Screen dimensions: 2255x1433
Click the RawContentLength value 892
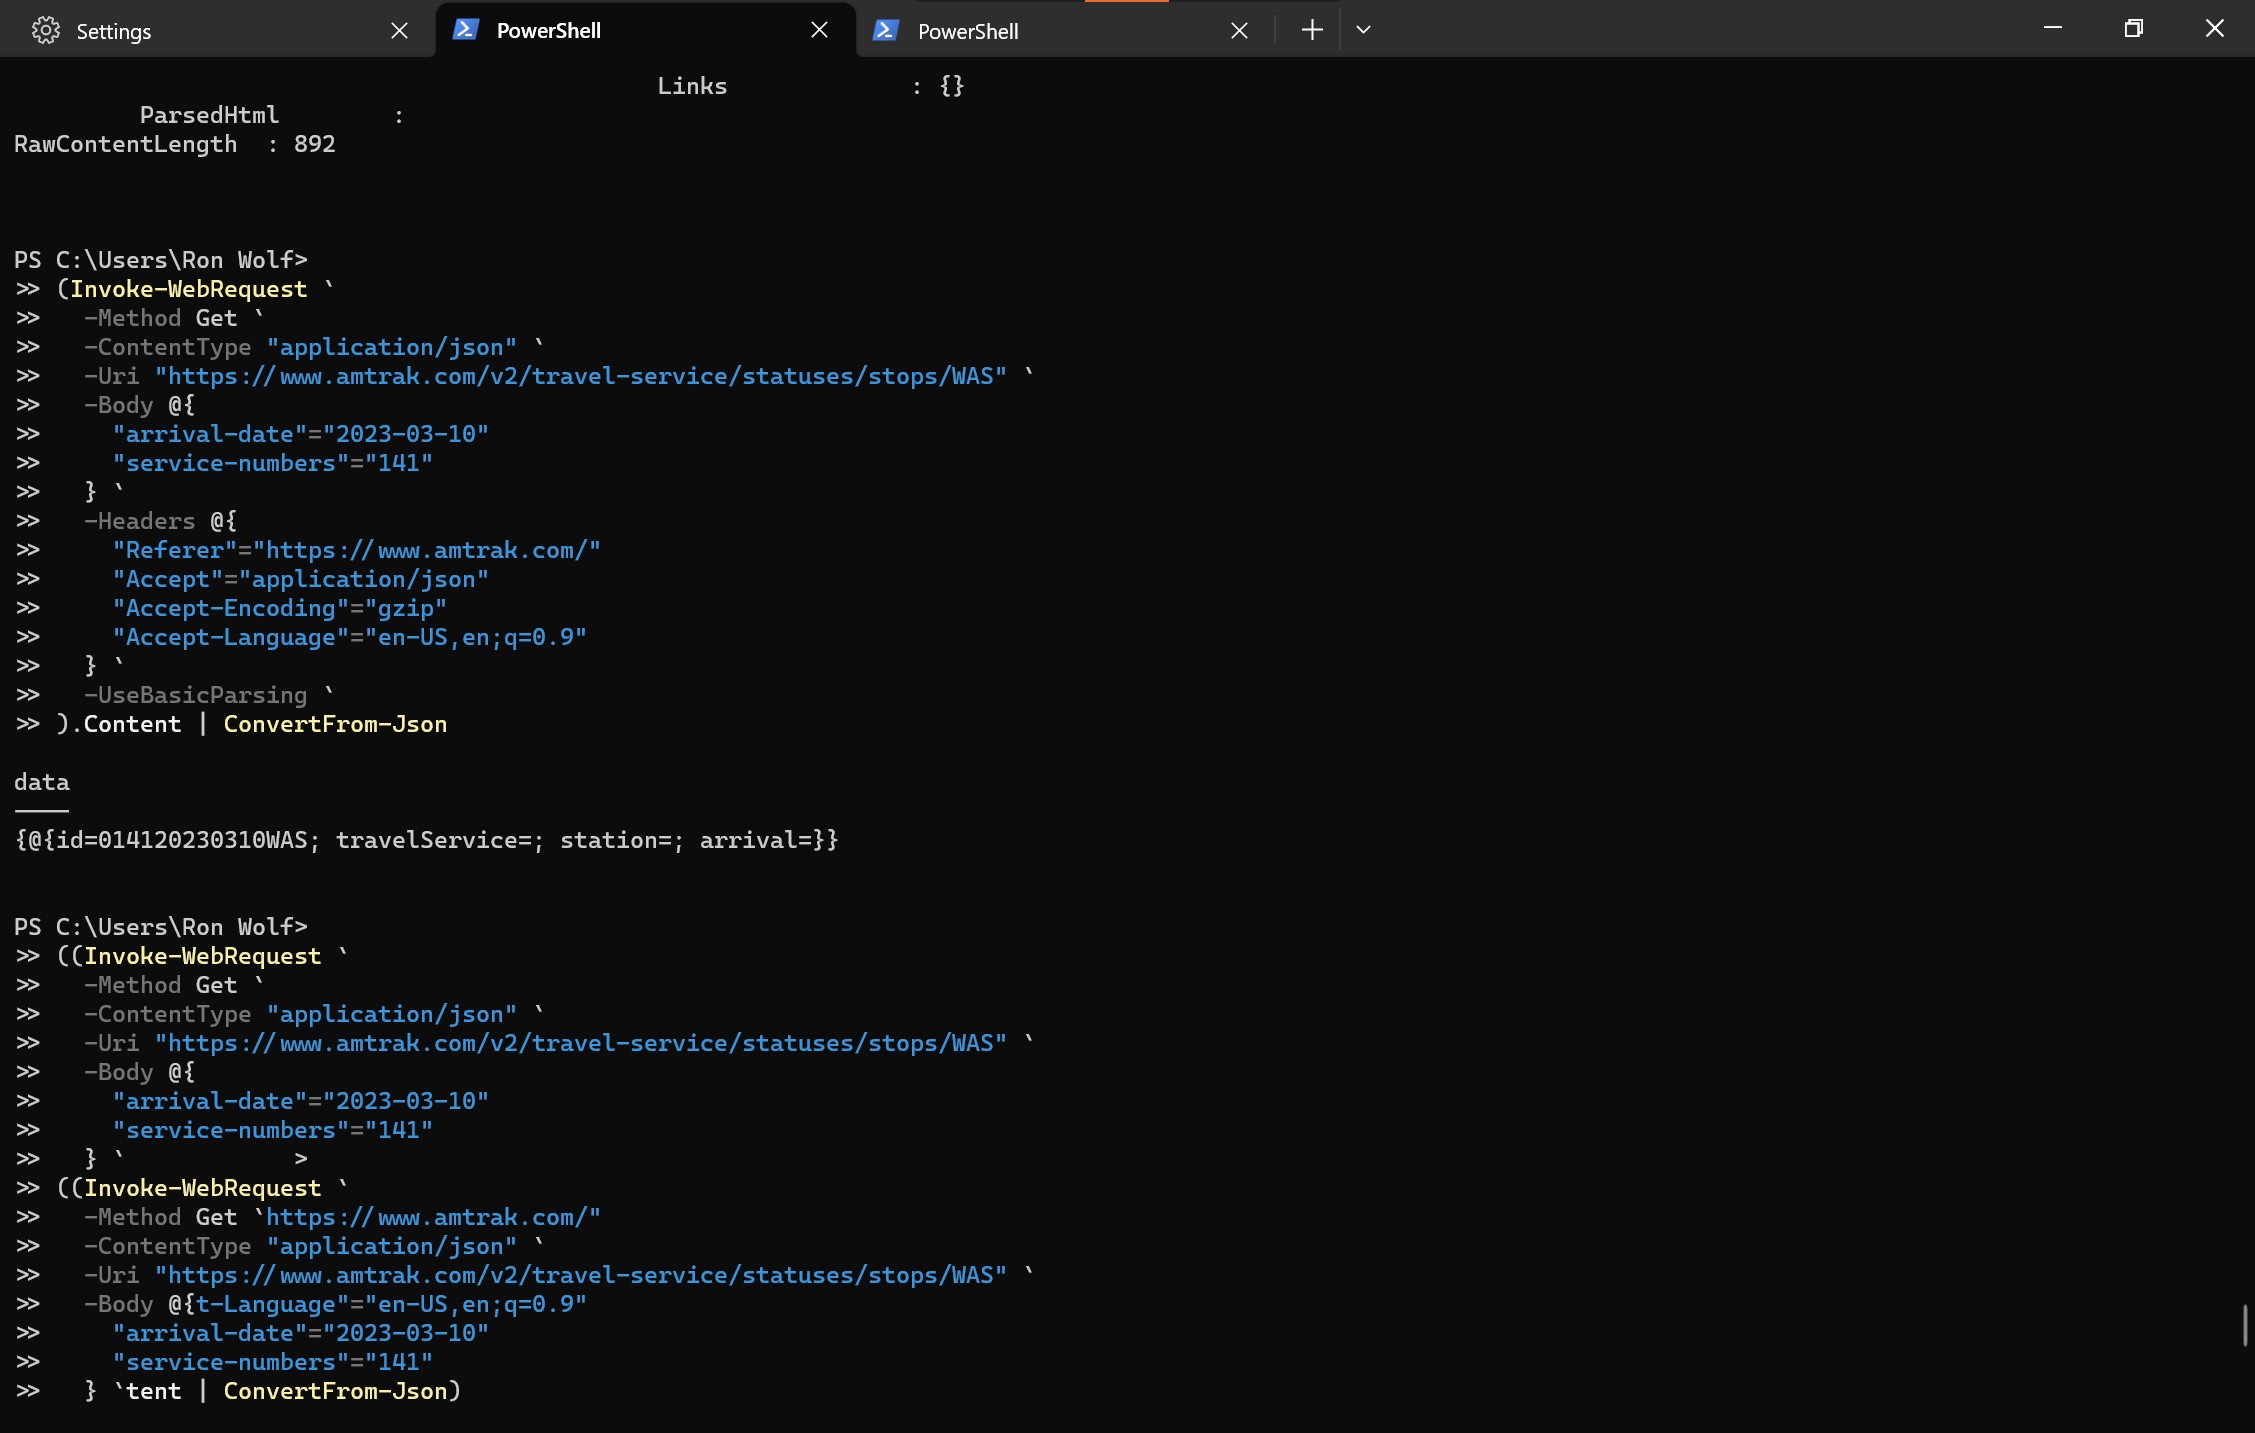314,144
